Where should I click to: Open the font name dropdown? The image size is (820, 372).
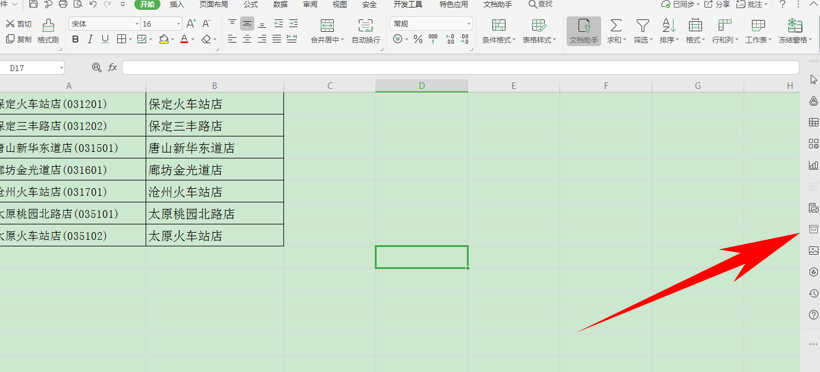click(x=137, y=24)
